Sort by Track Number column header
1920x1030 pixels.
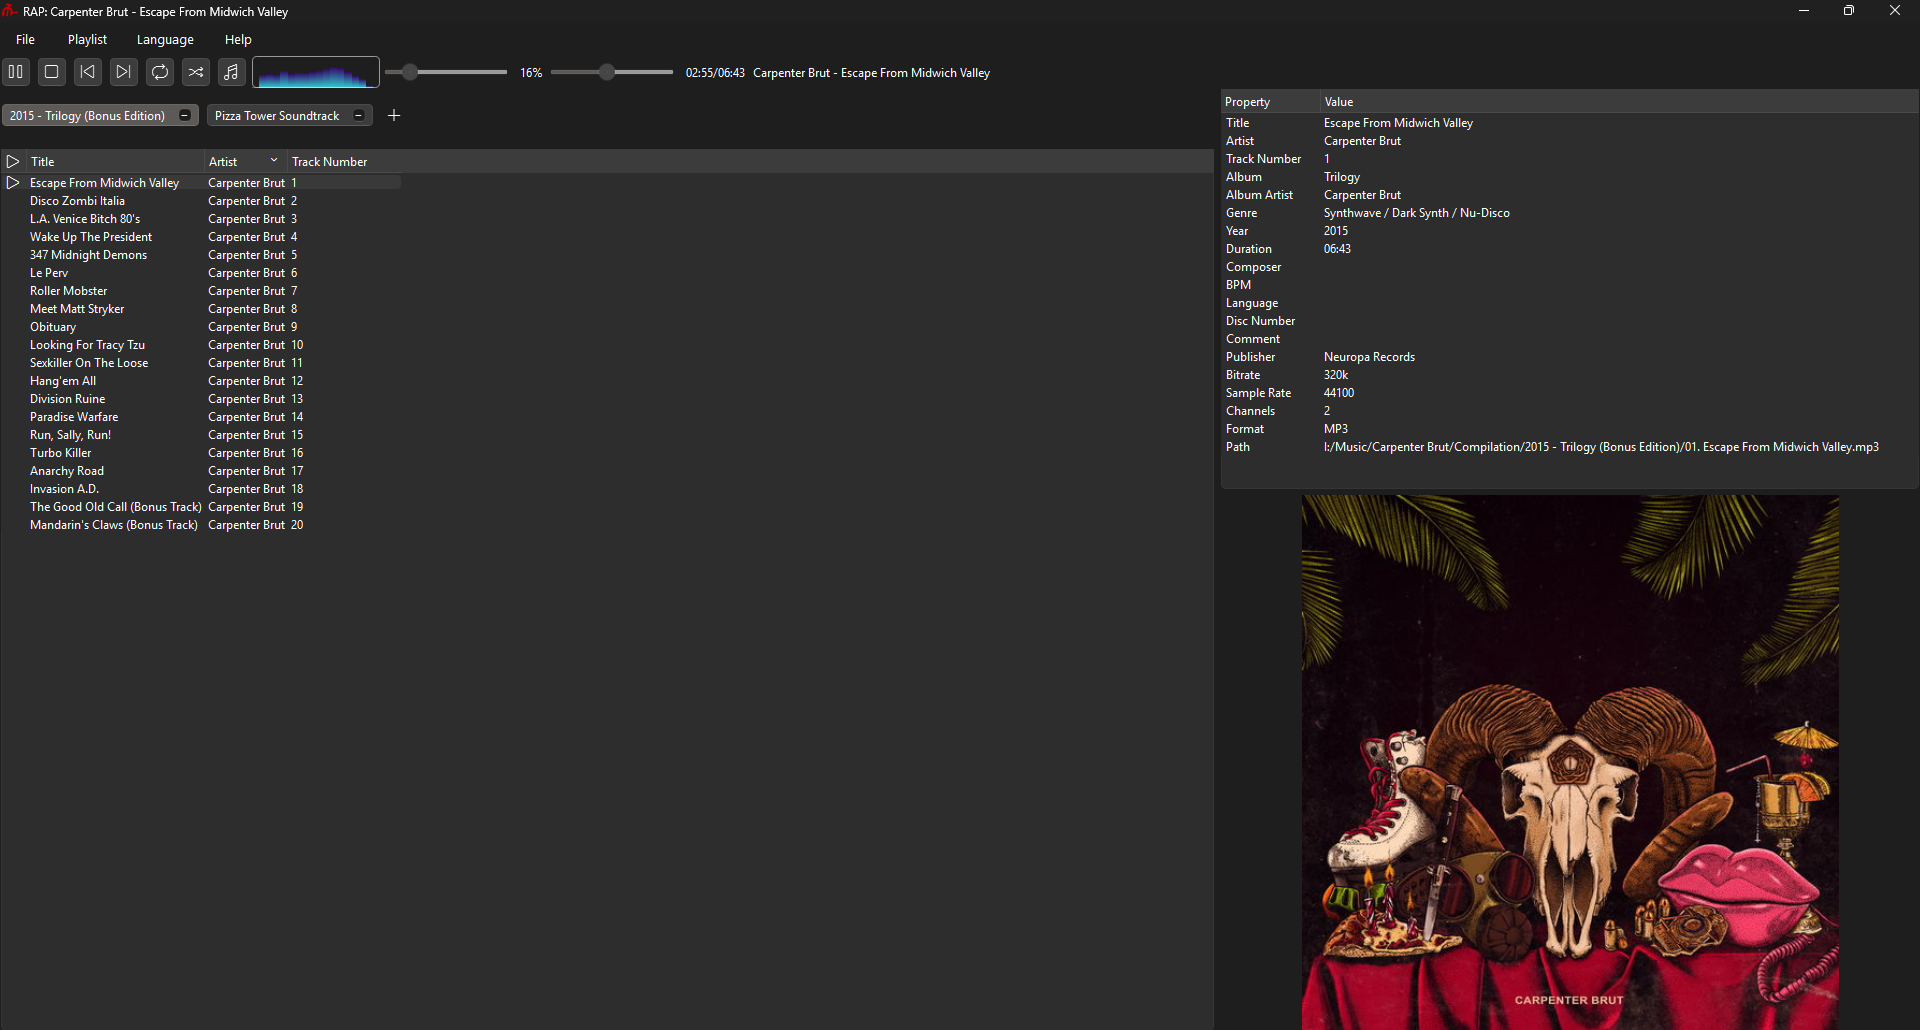pos(330,162)
